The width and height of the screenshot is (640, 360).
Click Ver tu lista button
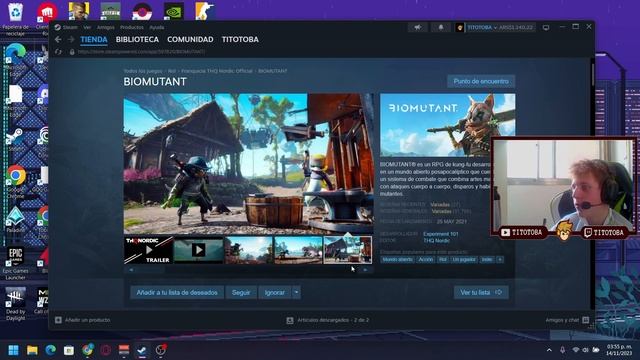[x=481, y=292]
